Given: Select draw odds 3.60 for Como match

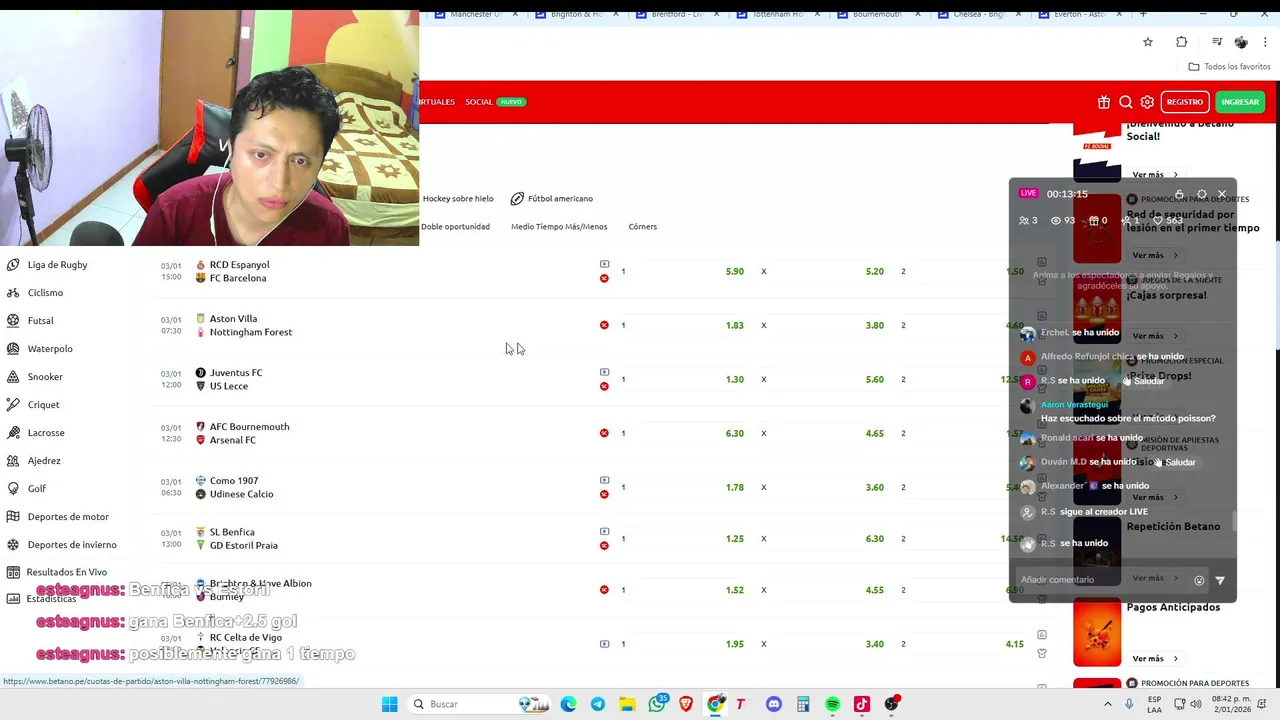Looking at the screenshot, I should pyautogui.click(x=875, y=487).
